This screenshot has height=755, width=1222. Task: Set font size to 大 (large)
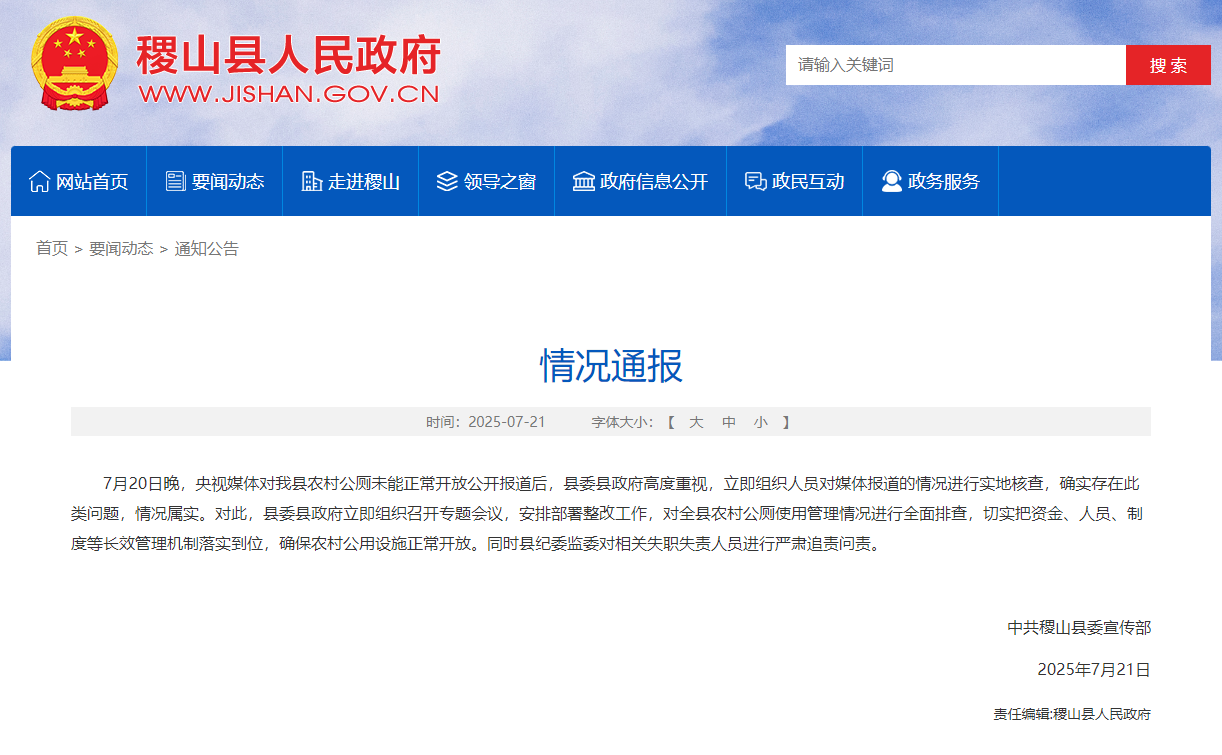click(696, 422)
